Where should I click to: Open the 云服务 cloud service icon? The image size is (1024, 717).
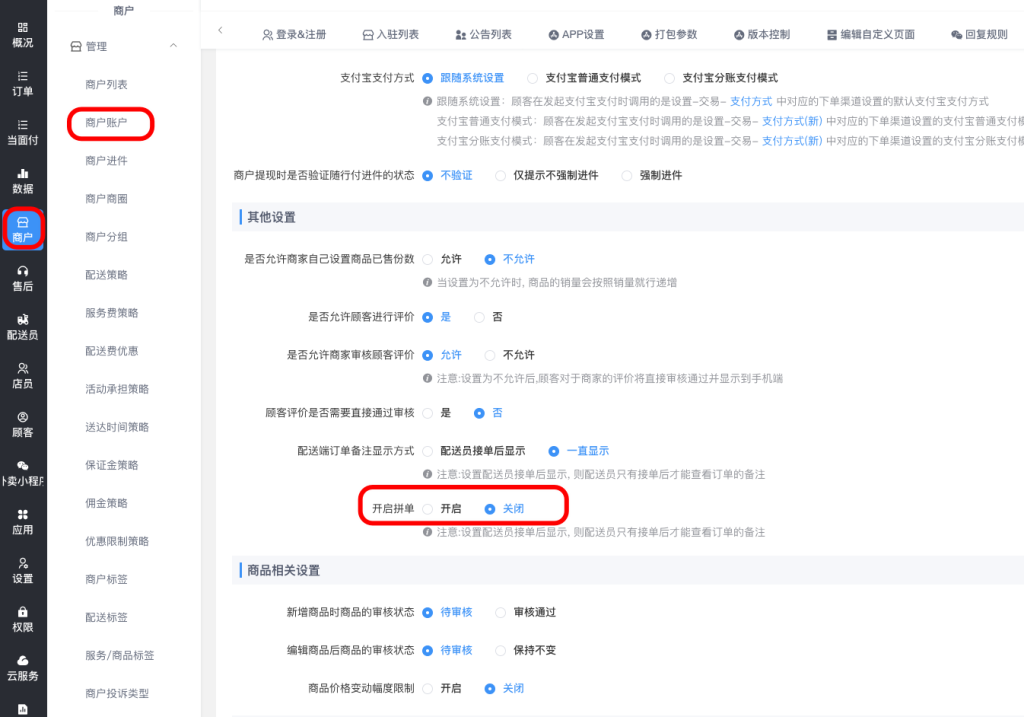(22, 661)
